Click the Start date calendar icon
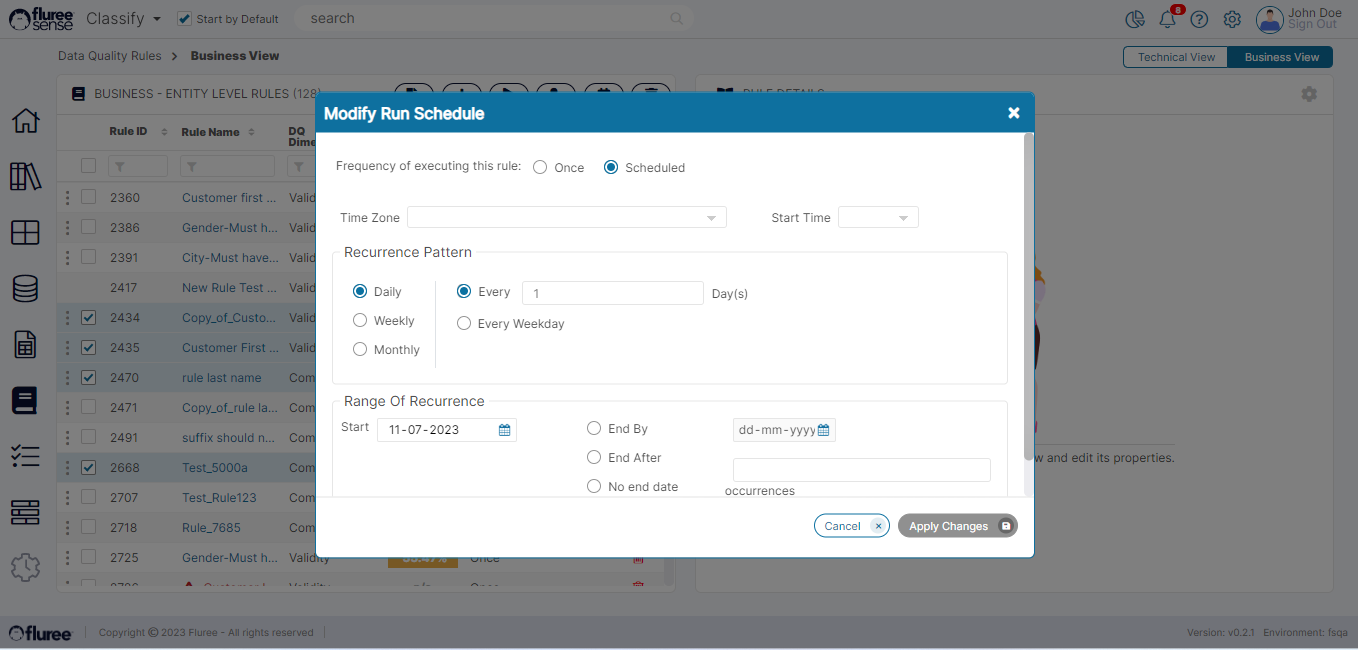Viewport: 1358px width, 650px height. (505, 430)
